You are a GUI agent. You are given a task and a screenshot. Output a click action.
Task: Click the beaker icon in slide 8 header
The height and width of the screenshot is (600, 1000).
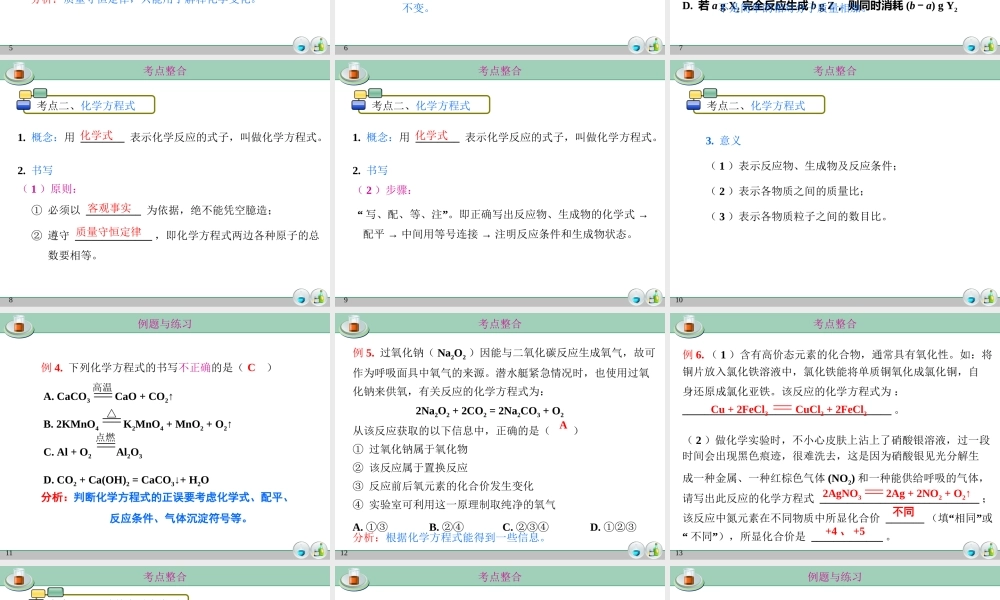19,74
